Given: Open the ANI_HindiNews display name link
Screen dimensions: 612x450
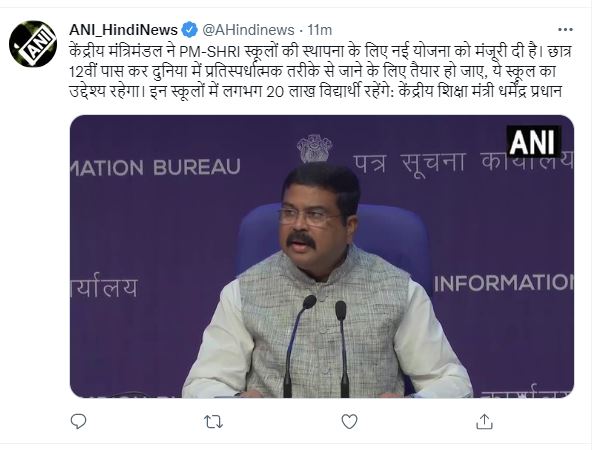Looking at the screenshot, I should [123, 30].
